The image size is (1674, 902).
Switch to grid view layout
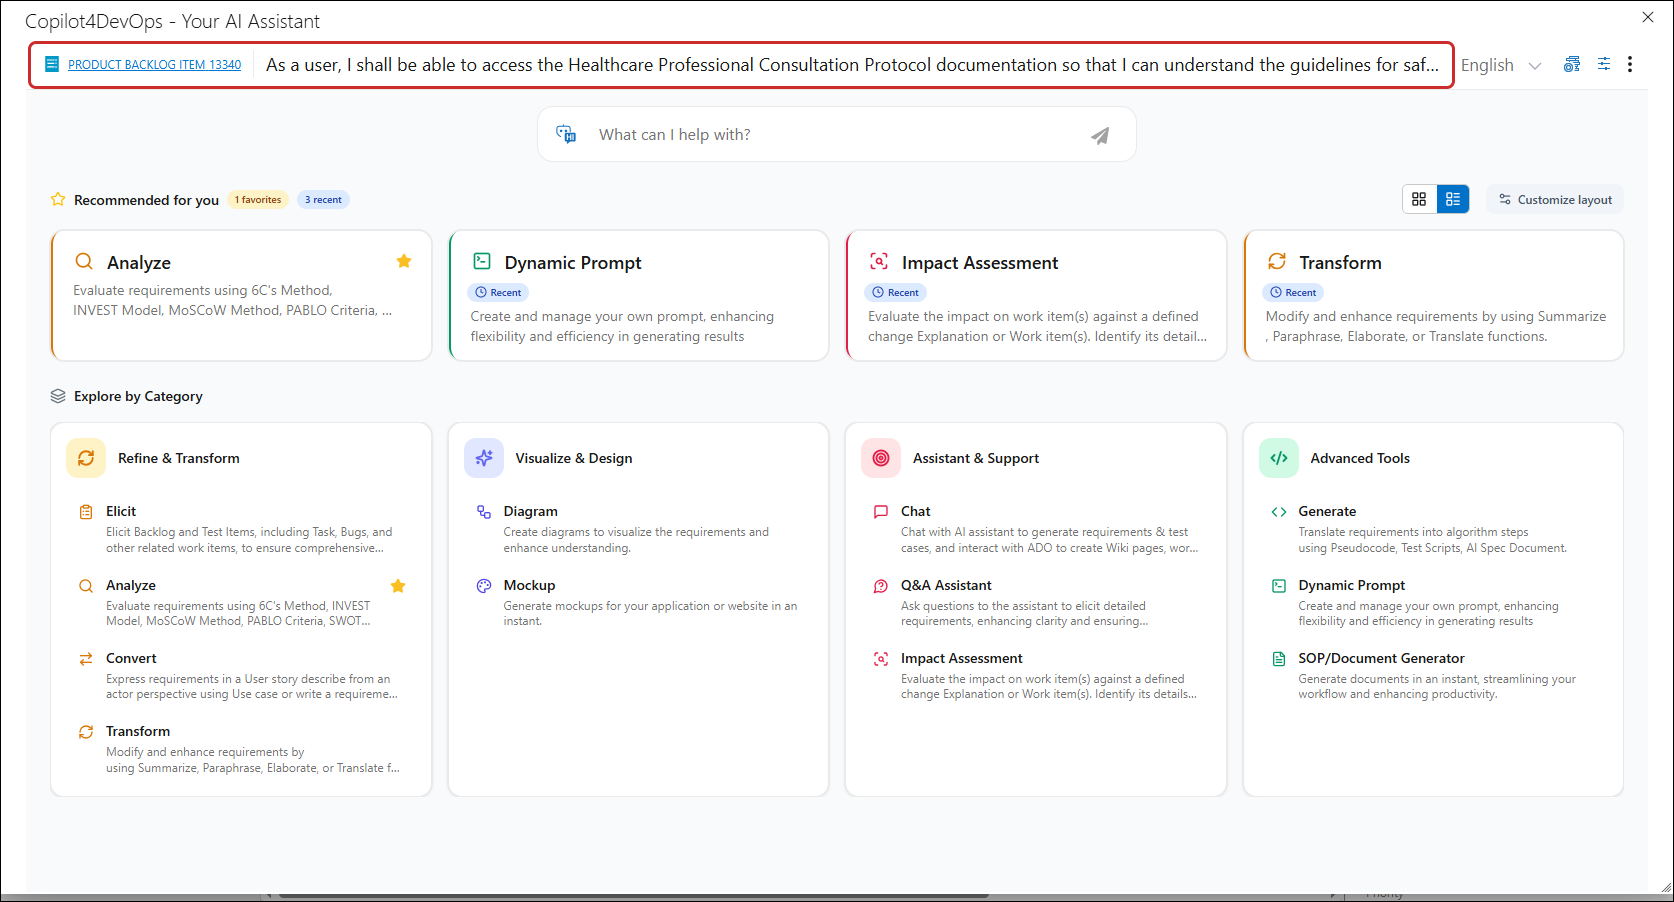[1419, 199]
